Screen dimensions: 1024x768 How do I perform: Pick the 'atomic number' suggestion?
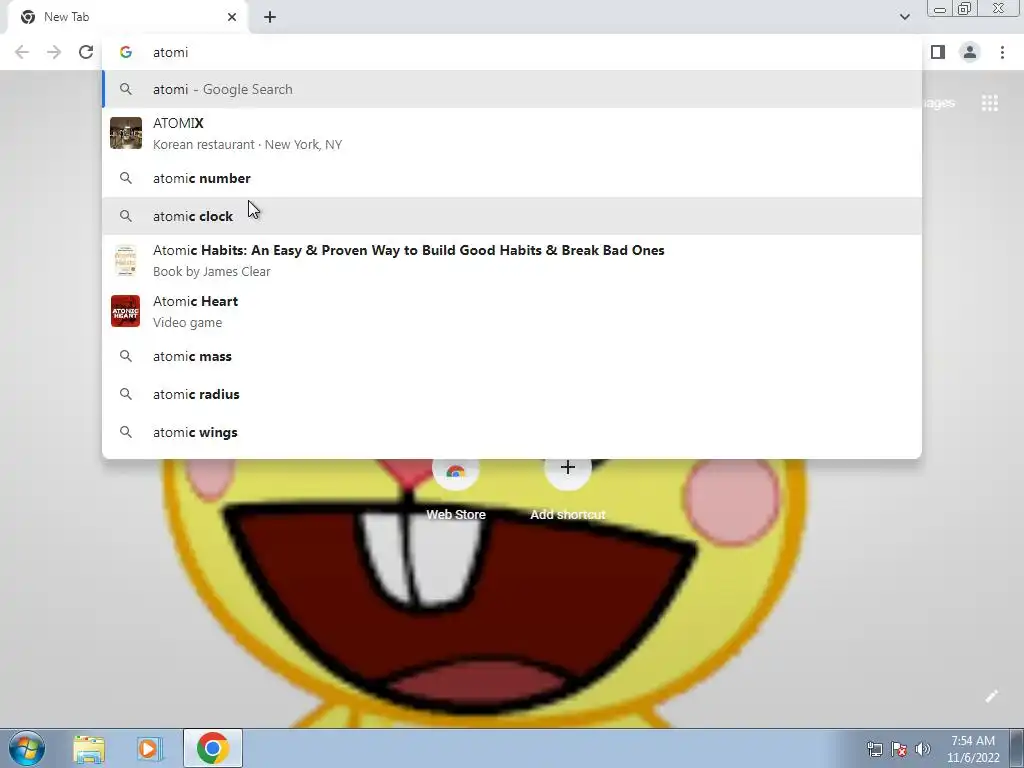click(x=512, y=178)
